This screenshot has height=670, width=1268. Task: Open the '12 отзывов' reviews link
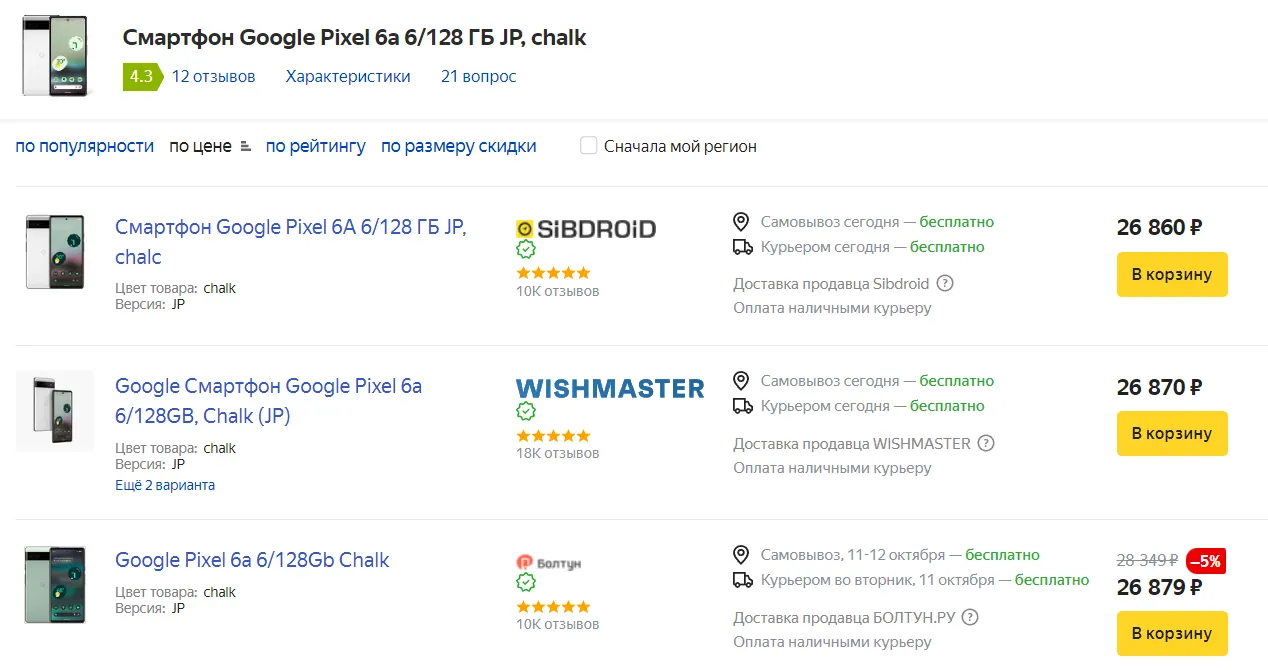coord(213,76)
